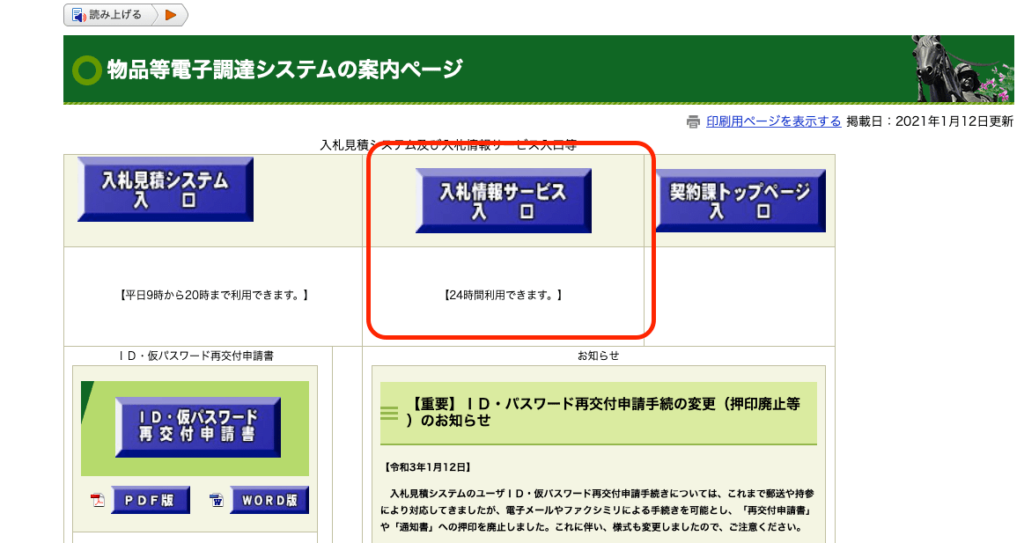Screen dimensions: 1024x543
Task: Click the ID・仮パスワード再交付申請書 button
Action: click(x=197, y=427)
